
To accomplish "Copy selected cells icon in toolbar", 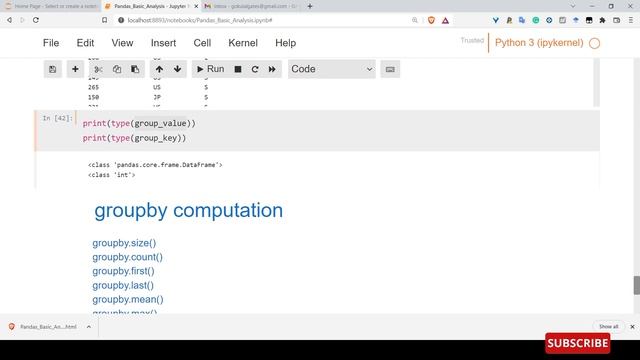I will [x=117, y=69].
